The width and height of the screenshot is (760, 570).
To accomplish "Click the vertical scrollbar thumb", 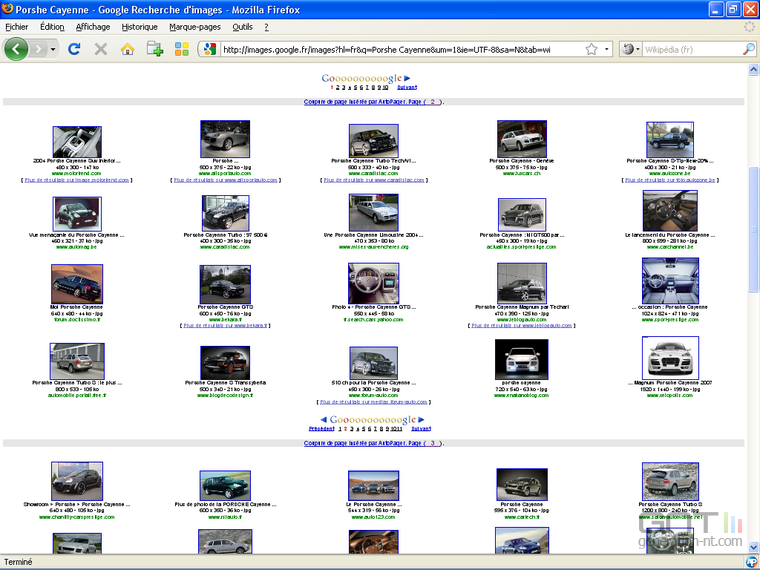I will click(753, 229).
